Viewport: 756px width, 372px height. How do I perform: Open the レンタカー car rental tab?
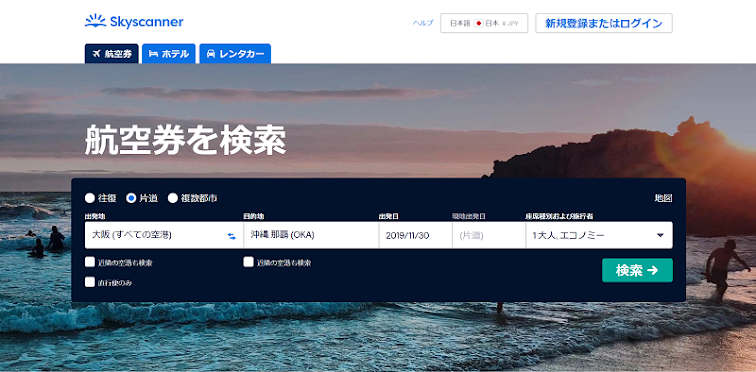[235, 54]
